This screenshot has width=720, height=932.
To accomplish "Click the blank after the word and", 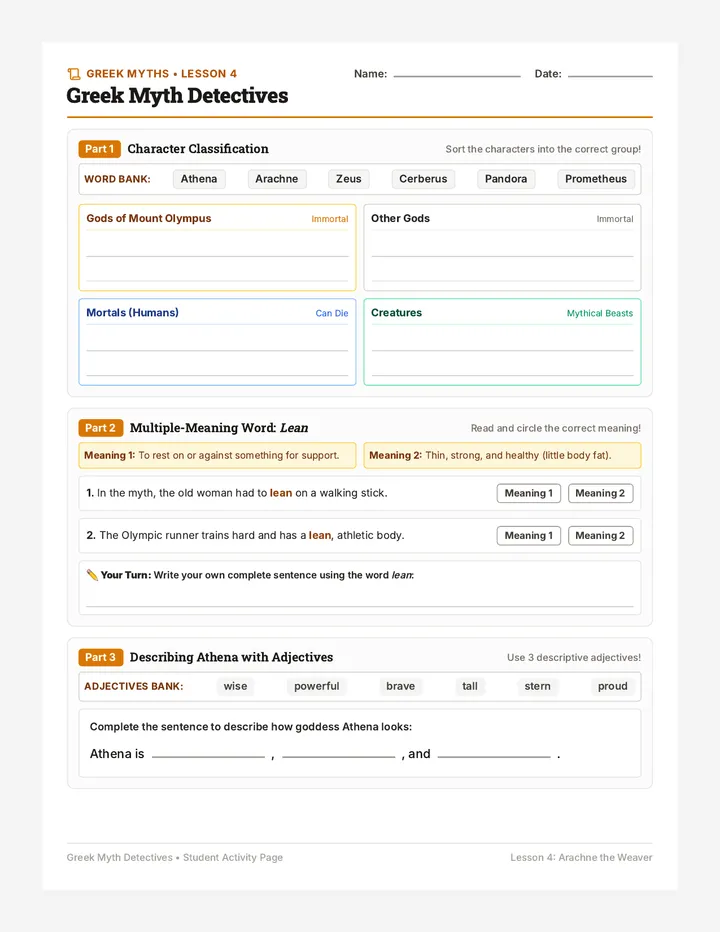I will 494,755.
